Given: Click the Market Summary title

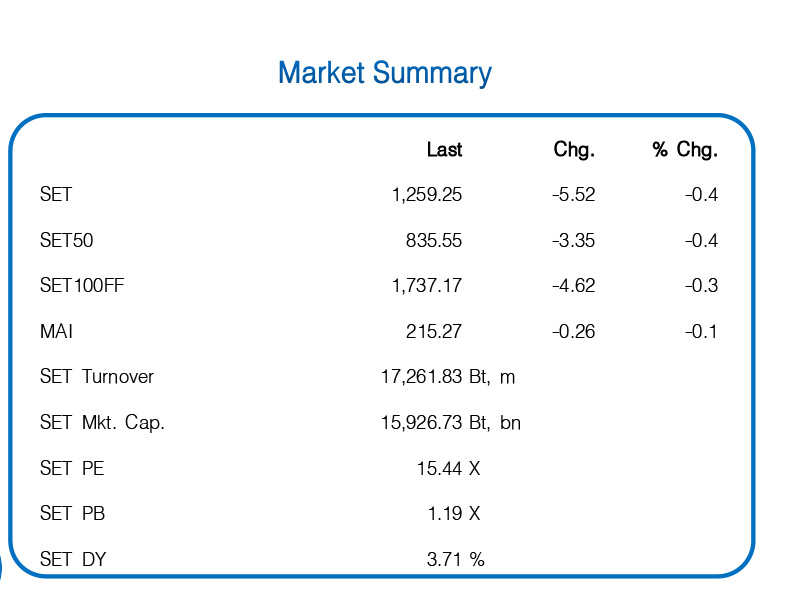Looking at the screenshot, I should coord(384,74).
